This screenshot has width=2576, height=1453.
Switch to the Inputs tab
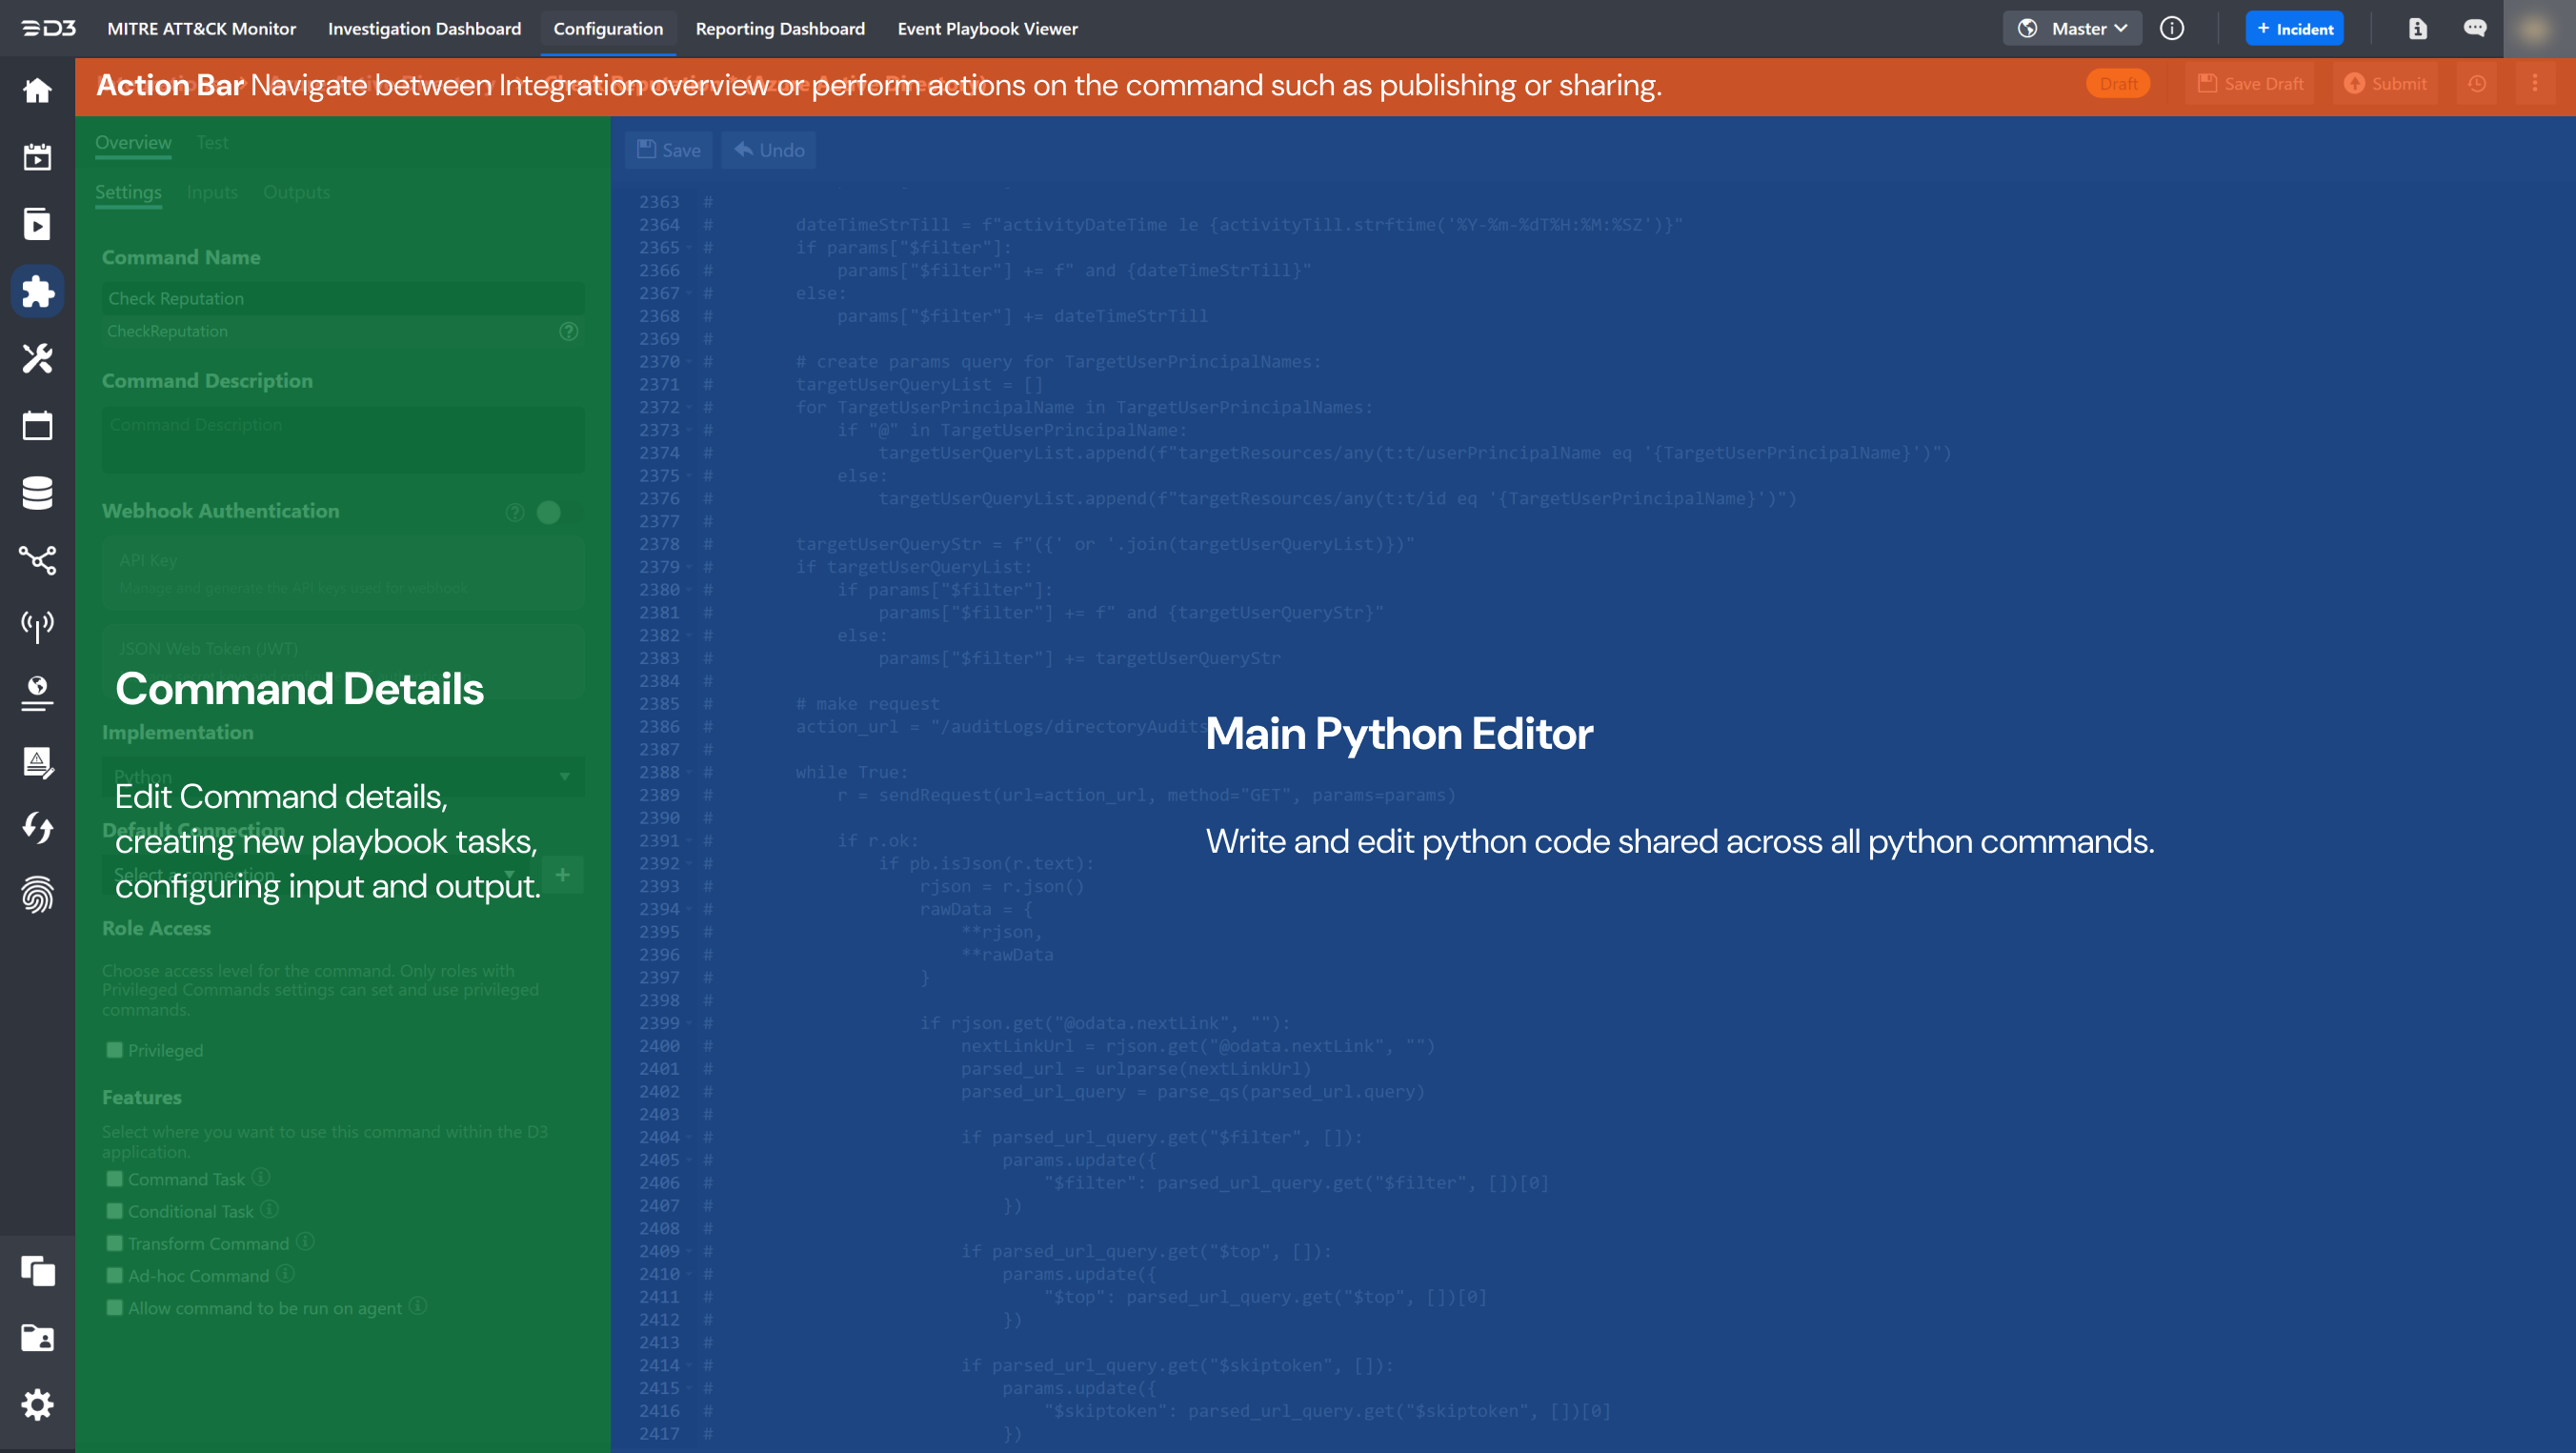pos(212,192)
